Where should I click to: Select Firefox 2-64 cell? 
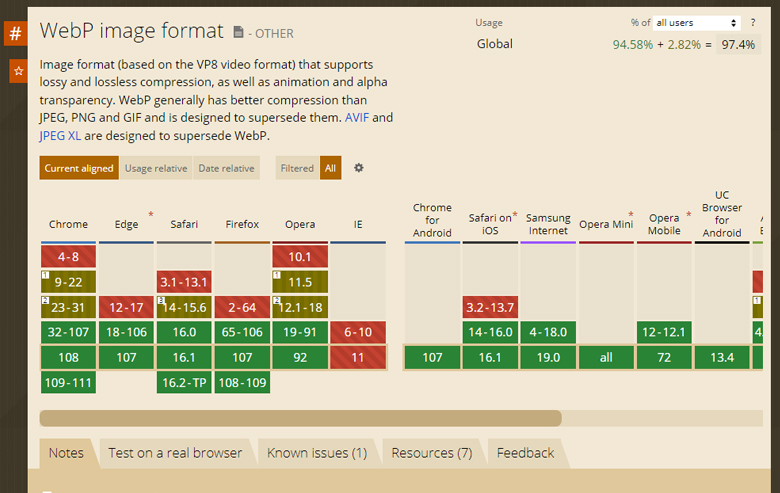coord(242,307)
